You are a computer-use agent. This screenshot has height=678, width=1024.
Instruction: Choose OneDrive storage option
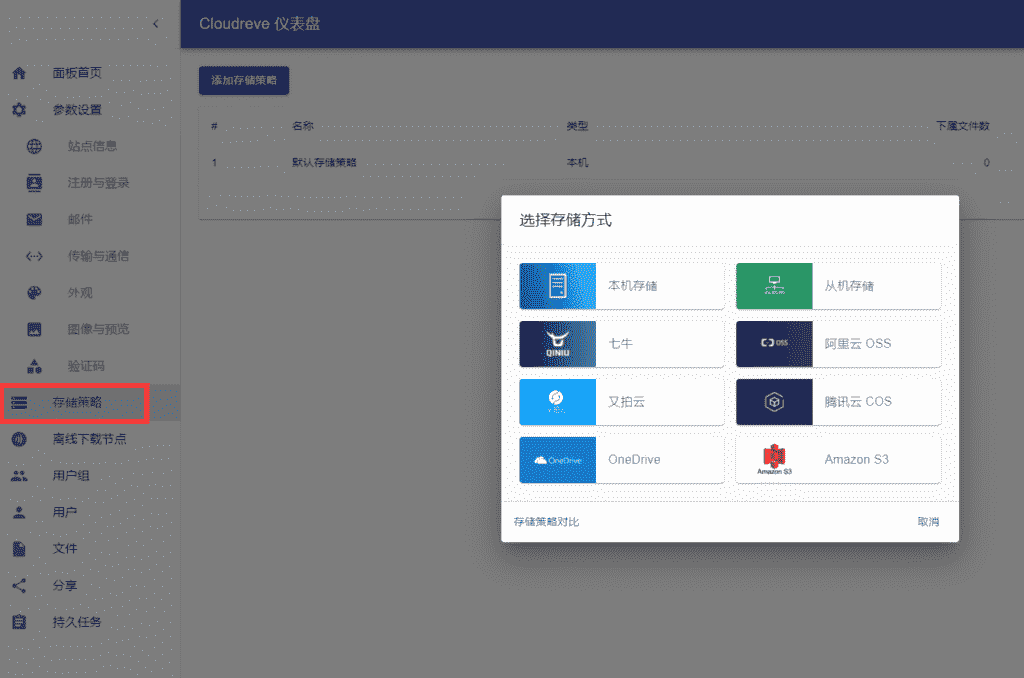point(622,460)
